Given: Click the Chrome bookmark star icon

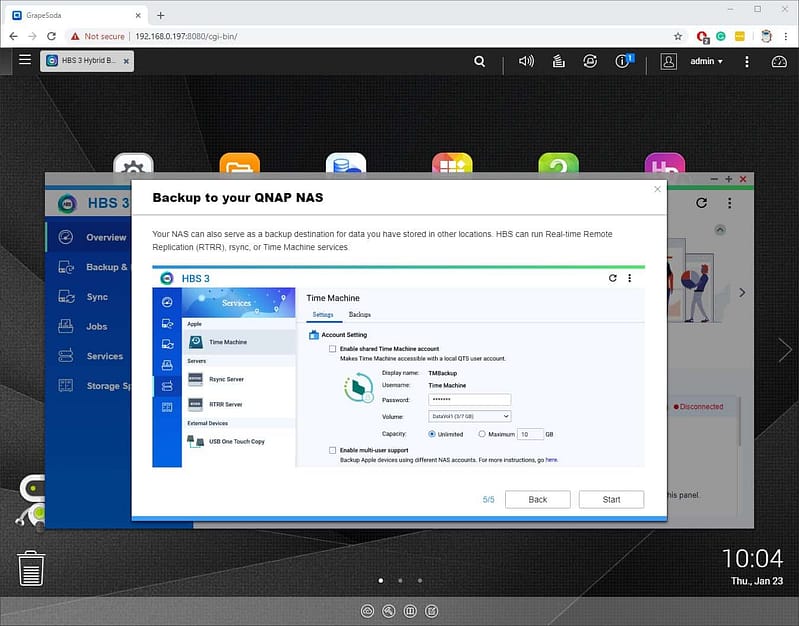Looking at the screenshot, I should click(678, 36).
